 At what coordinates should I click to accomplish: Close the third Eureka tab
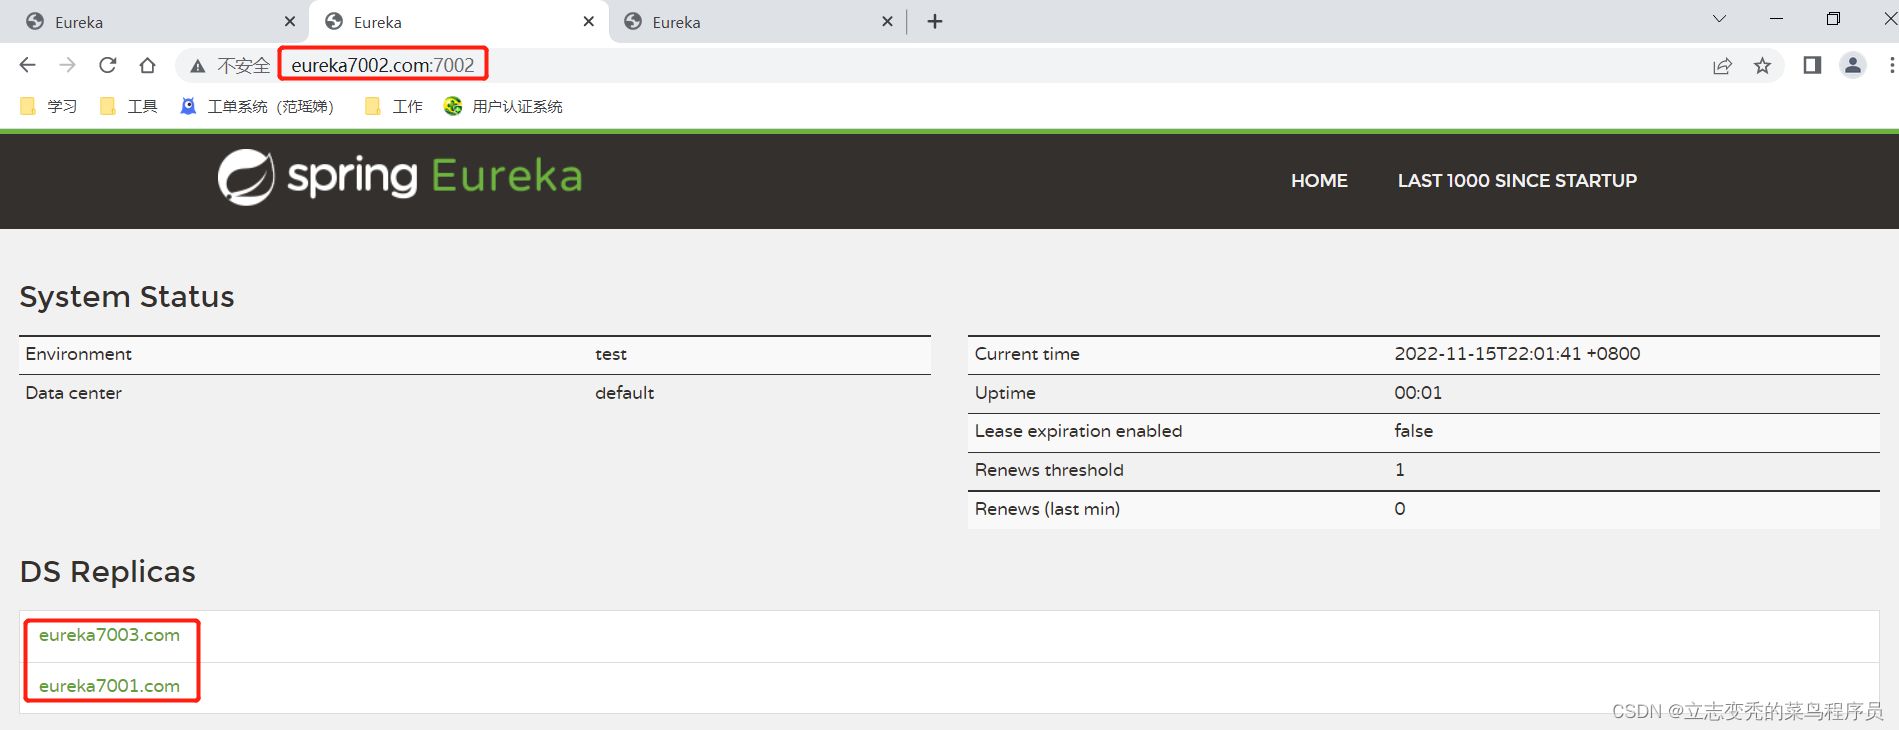pyautogui.click(x=887, y=21)
